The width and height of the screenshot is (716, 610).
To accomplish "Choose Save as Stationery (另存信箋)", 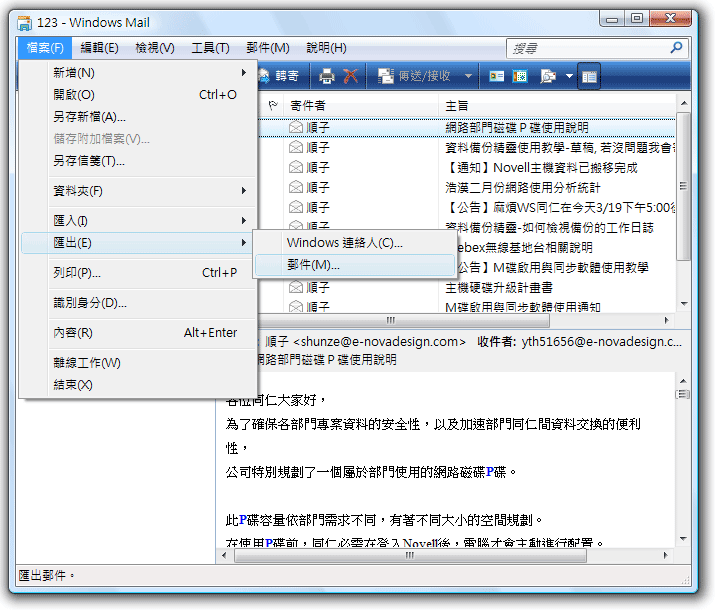I will click(138, 161).
